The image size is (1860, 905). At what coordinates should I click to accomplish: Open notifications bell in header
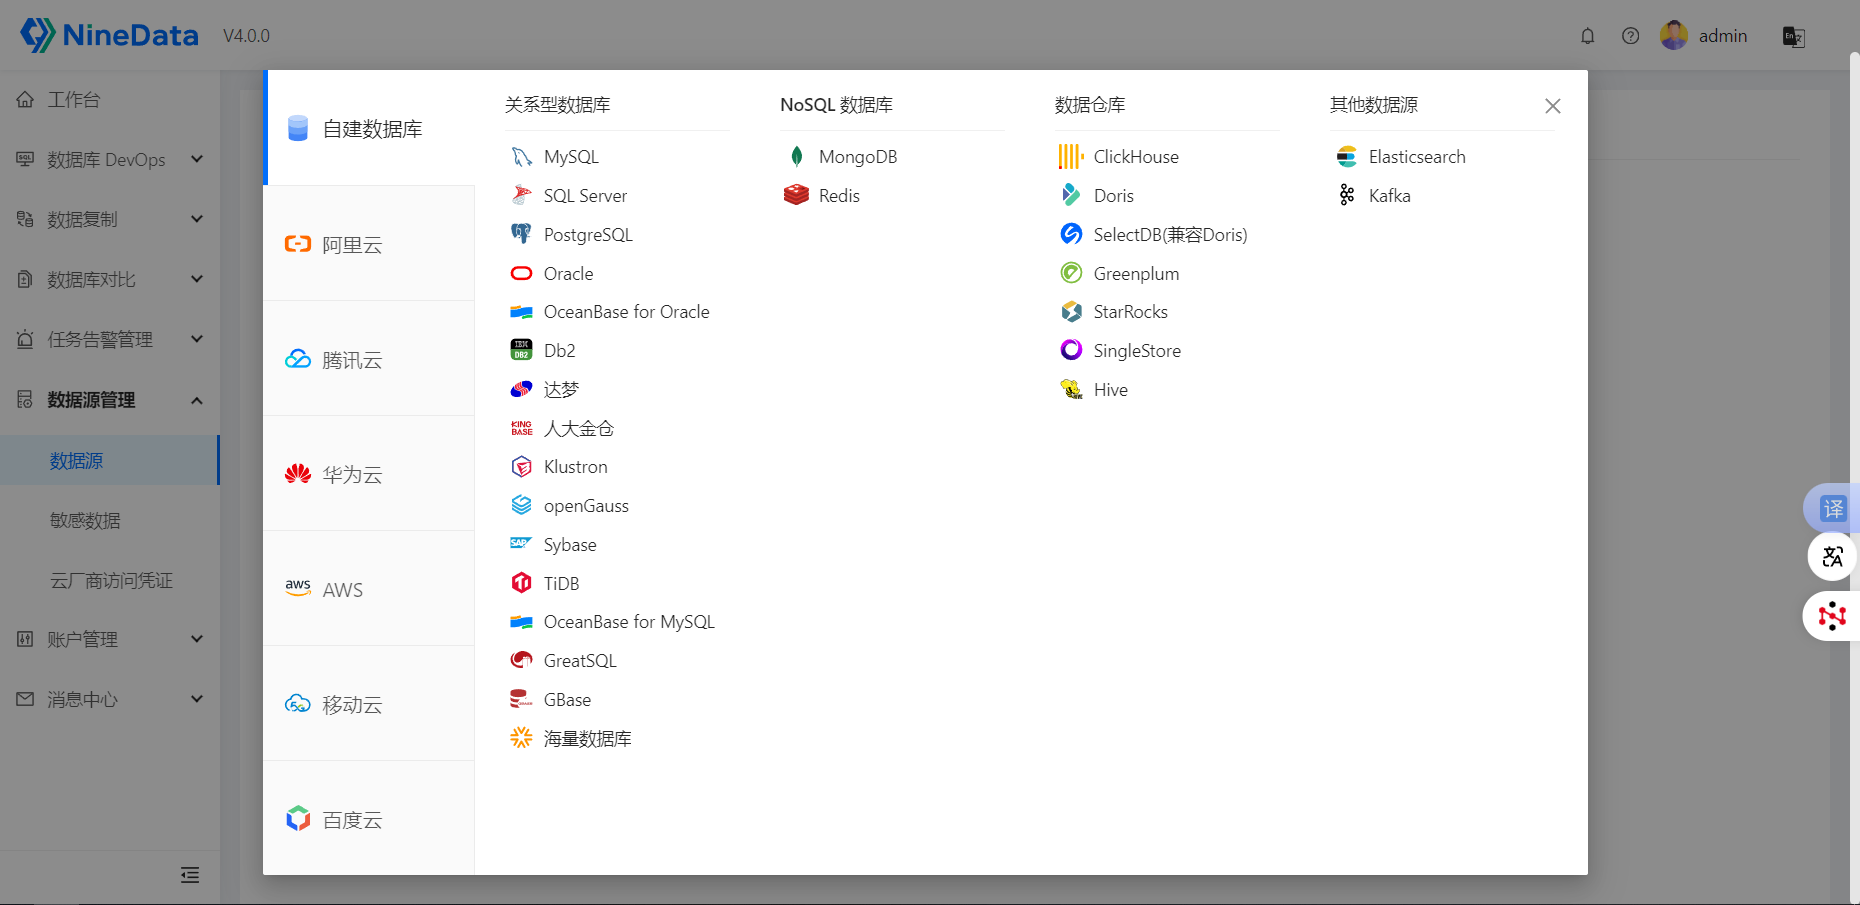pyautogui.click(x=1587, y=36)
